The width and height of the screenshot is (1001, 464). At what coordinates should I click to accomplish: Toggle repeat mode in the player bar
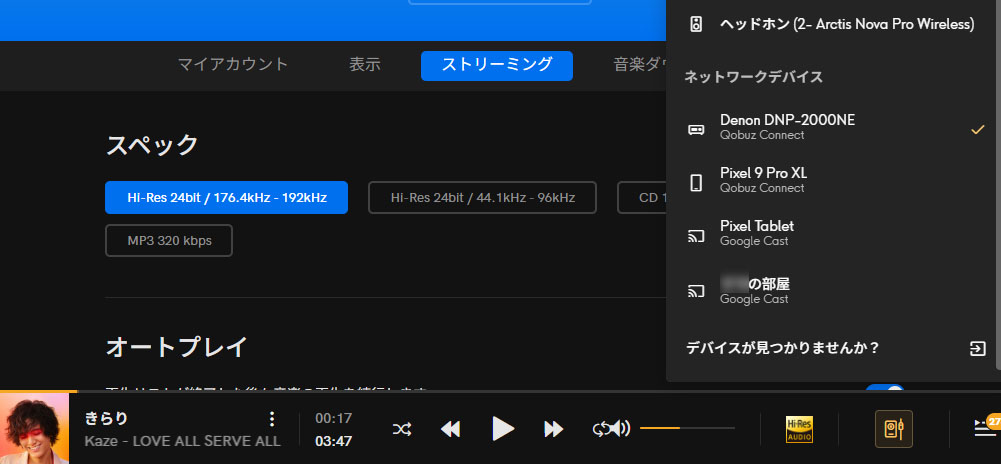coord(599,429)
